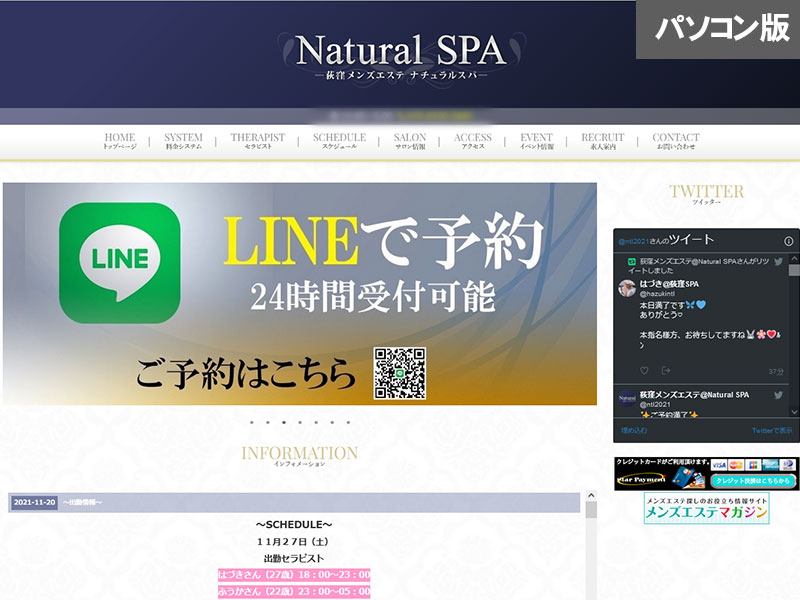Navigate to the RECRUIT page
The width and height of the screenshot is (800, 600).
pyautogui.click(x=603, y=141)
